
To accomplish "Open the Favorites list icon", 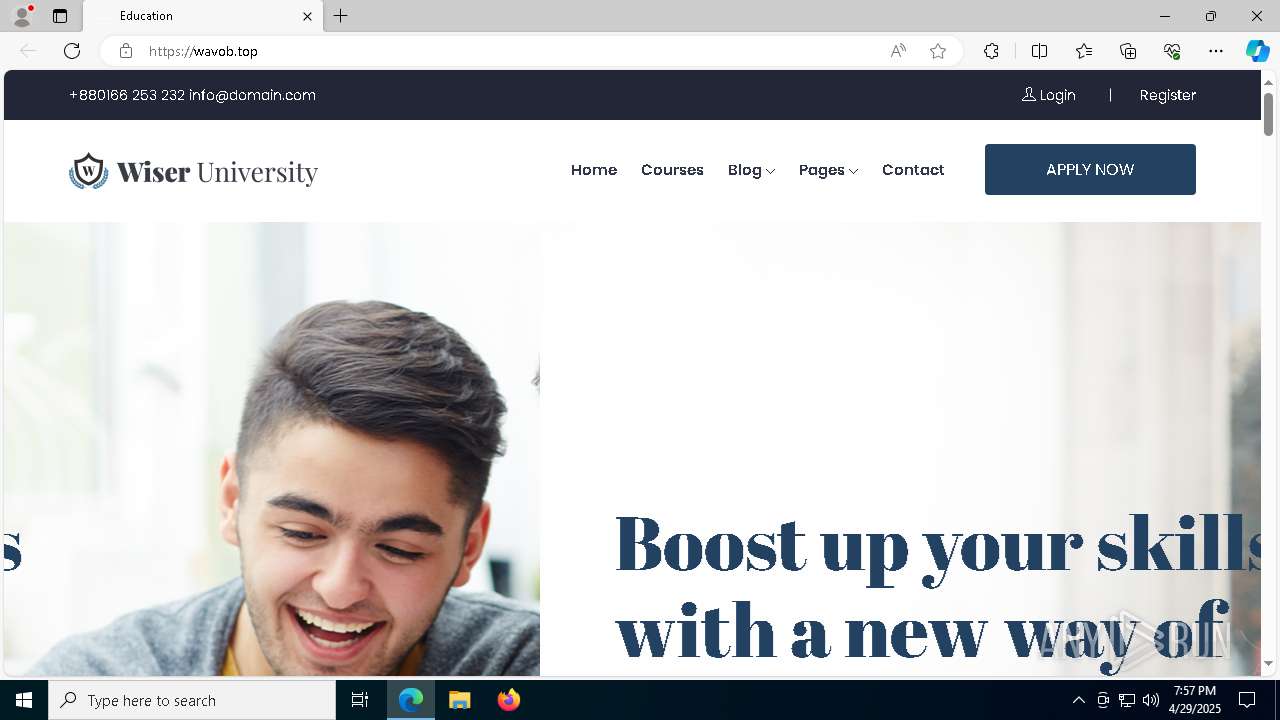I will click(1084, 51).
